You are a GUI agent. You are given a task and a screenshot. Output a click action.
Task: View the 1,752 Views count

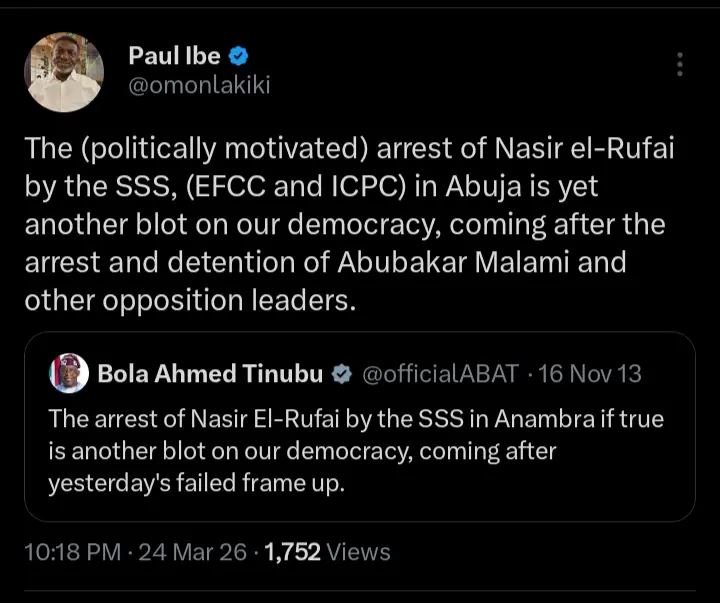tap(326, 551)
